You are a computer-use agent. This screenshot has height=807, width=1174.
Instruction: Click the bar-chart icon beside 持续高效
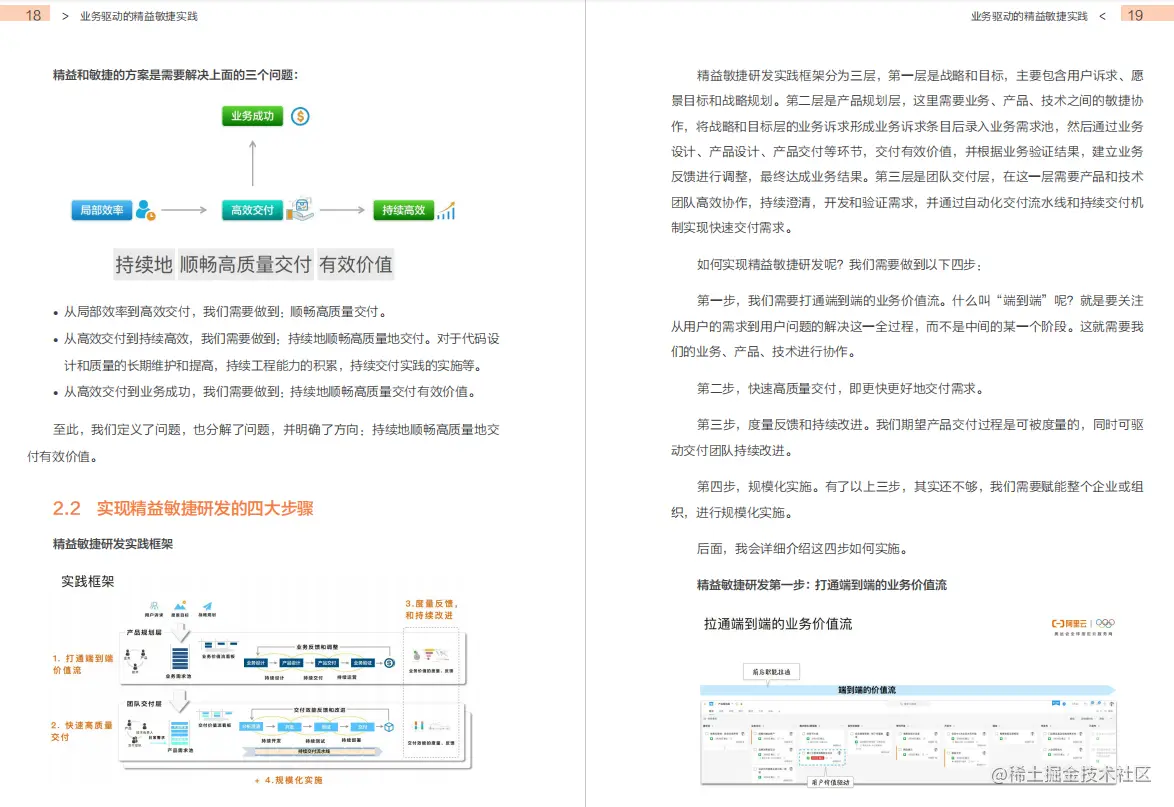[444, 210]
